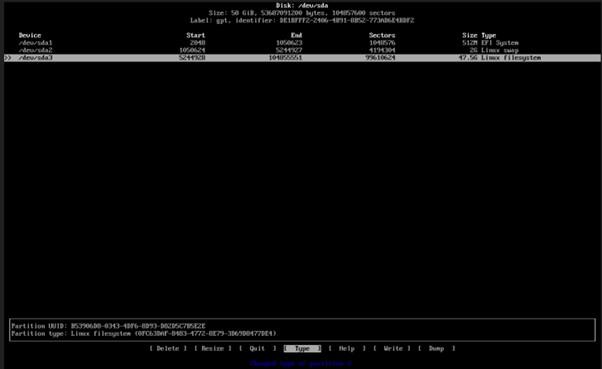602x369 pixels.
Task: Click the Type column header
Action: click(489, 35)
